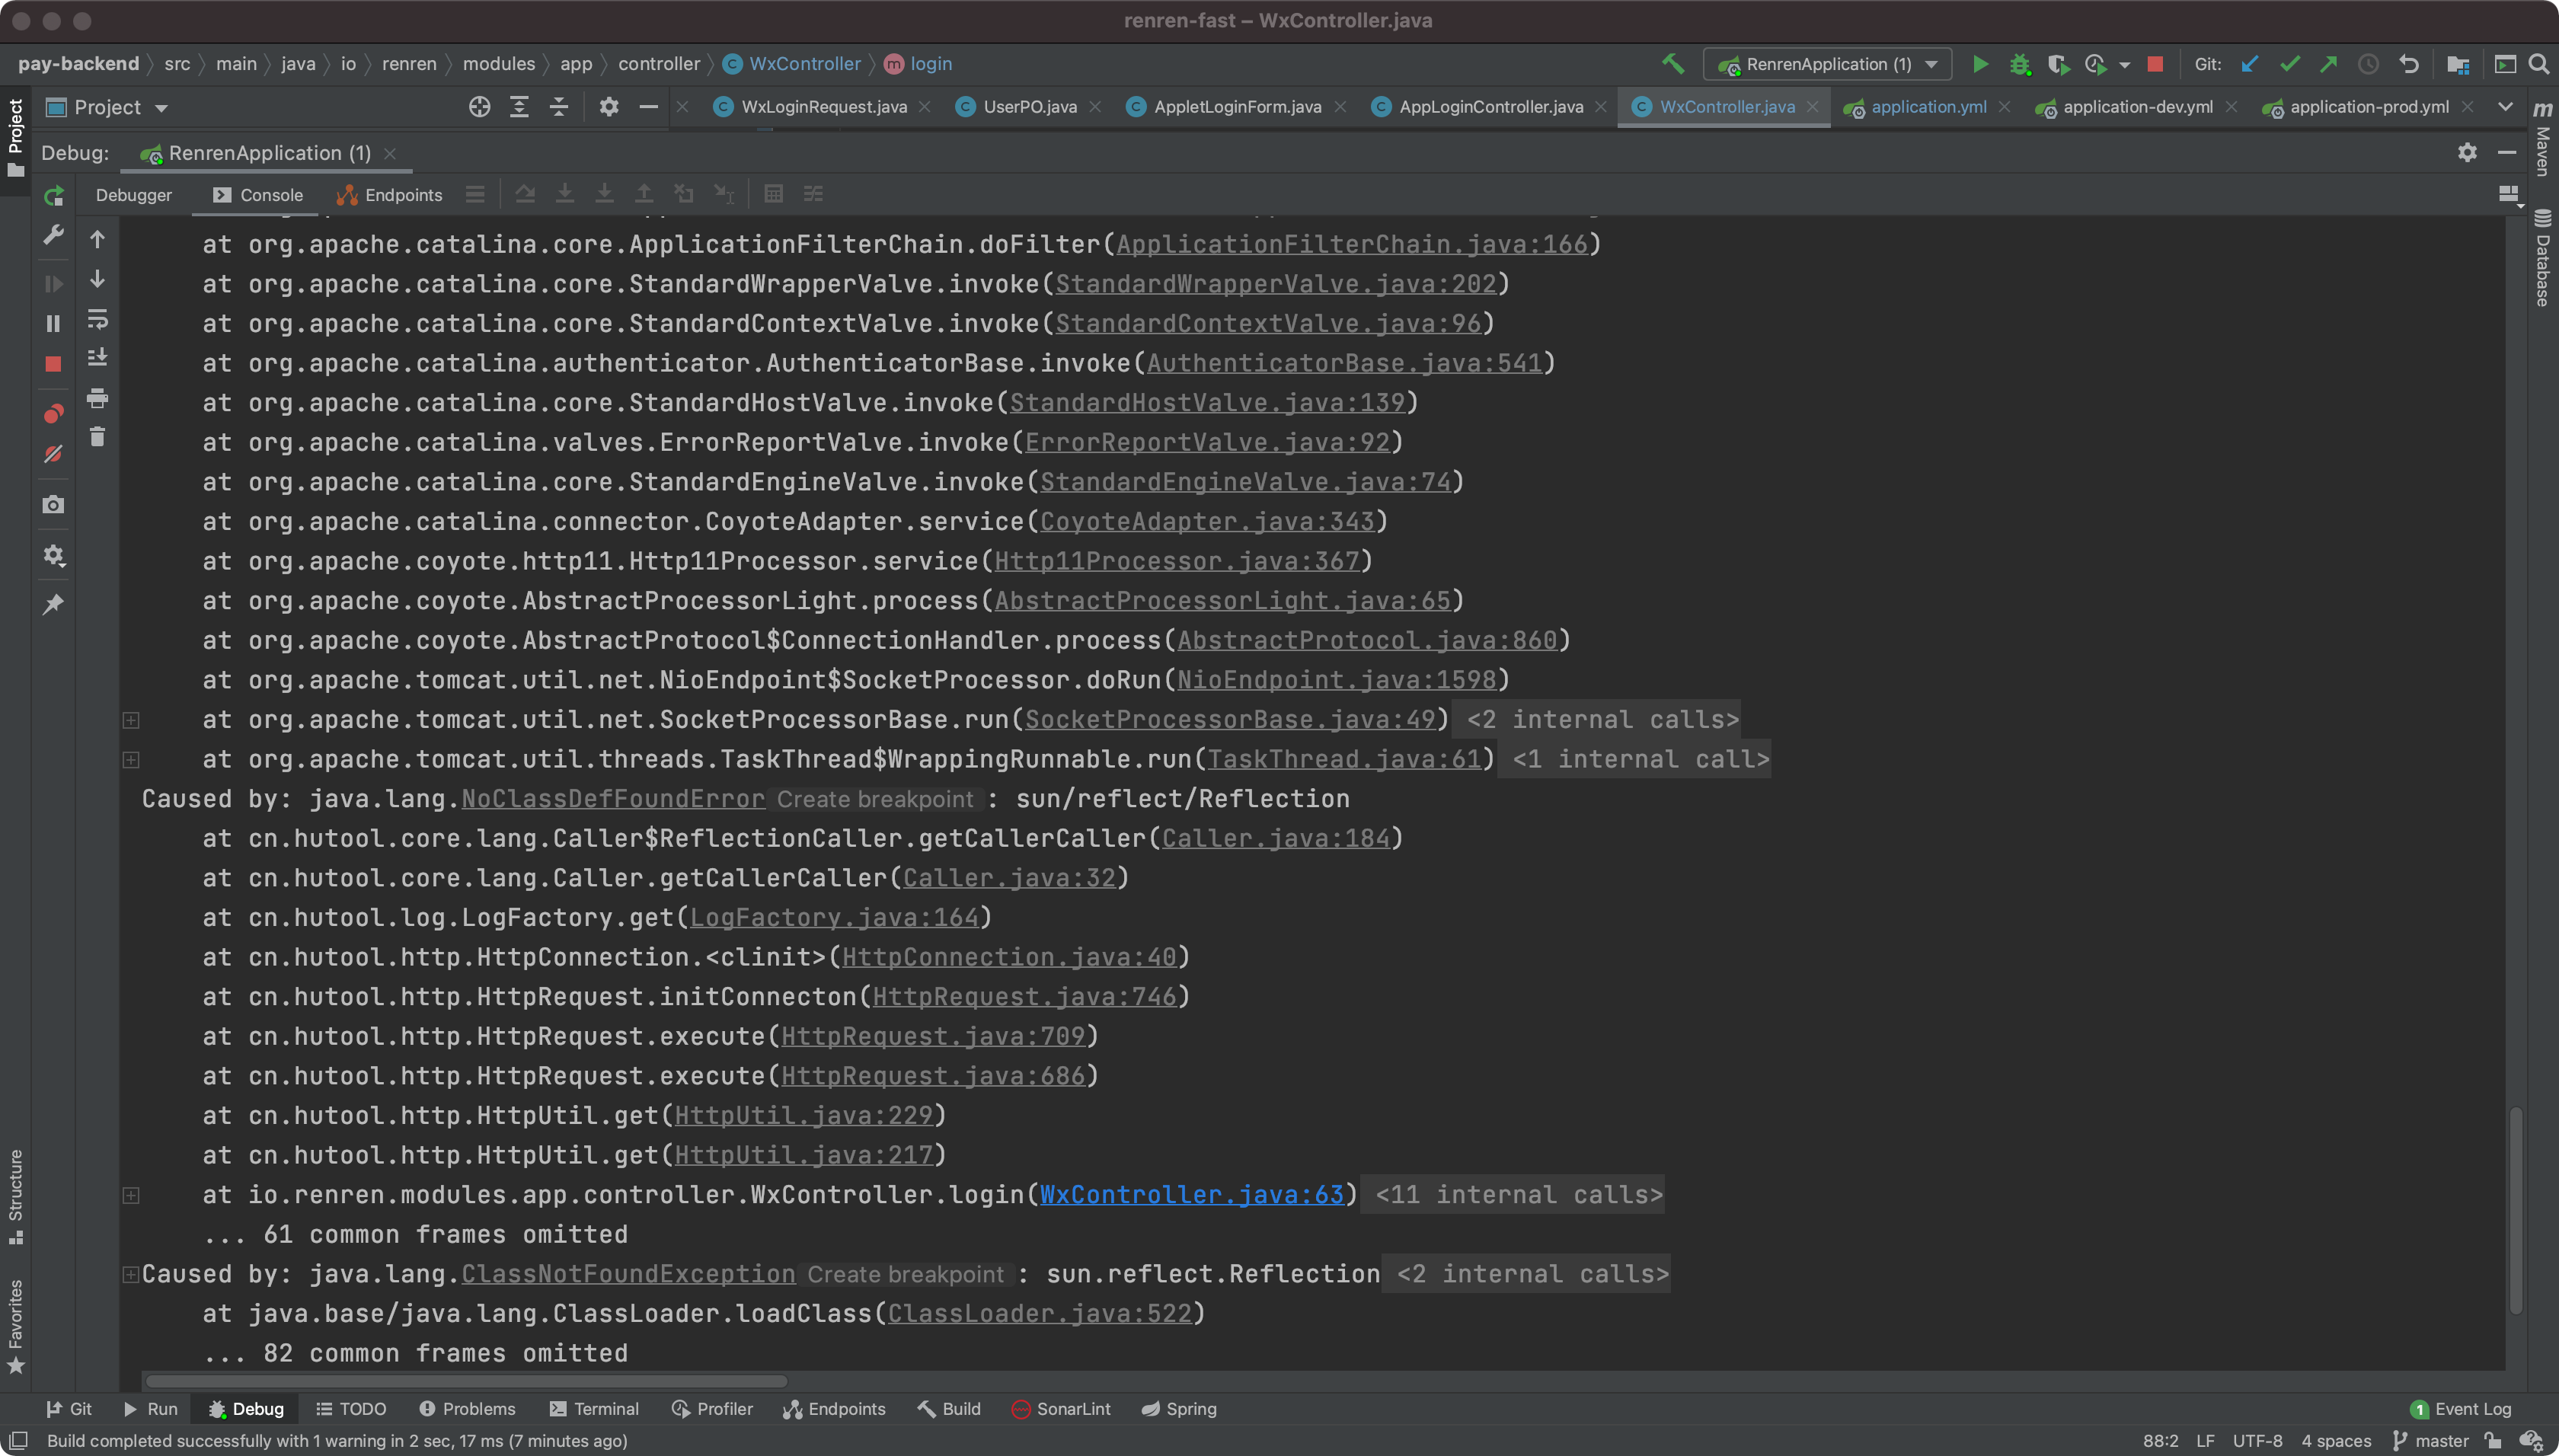
Task: Click the Build hammer icon in toolbar
Action: click(1672, 64)
